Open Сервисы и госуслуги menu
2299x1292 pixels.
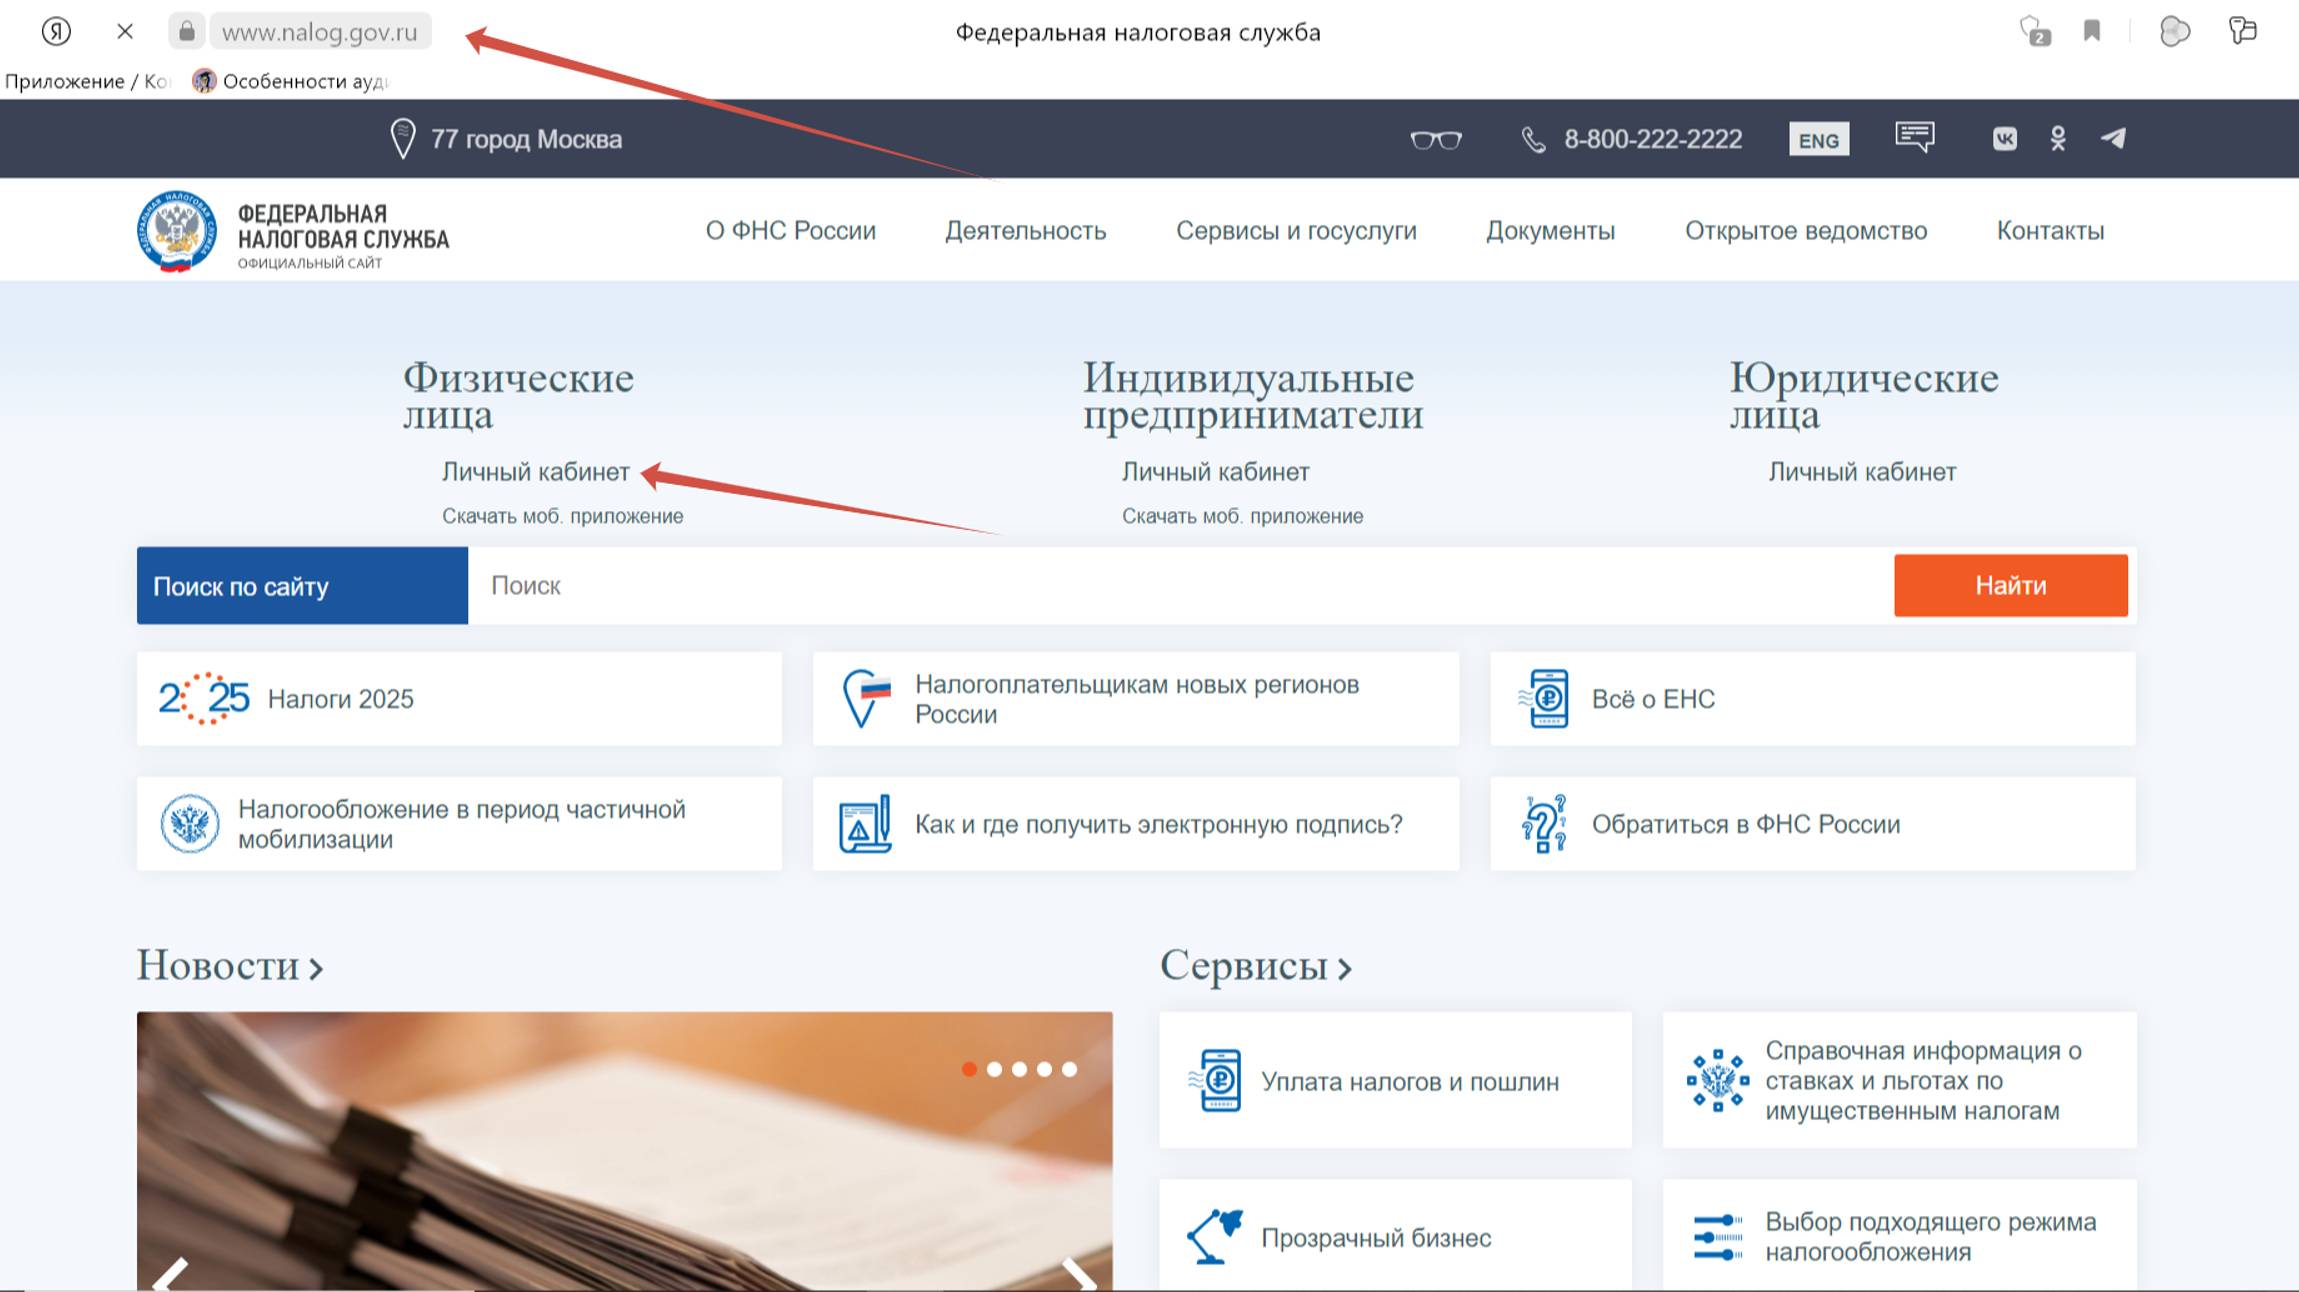tap(1295, 231)
